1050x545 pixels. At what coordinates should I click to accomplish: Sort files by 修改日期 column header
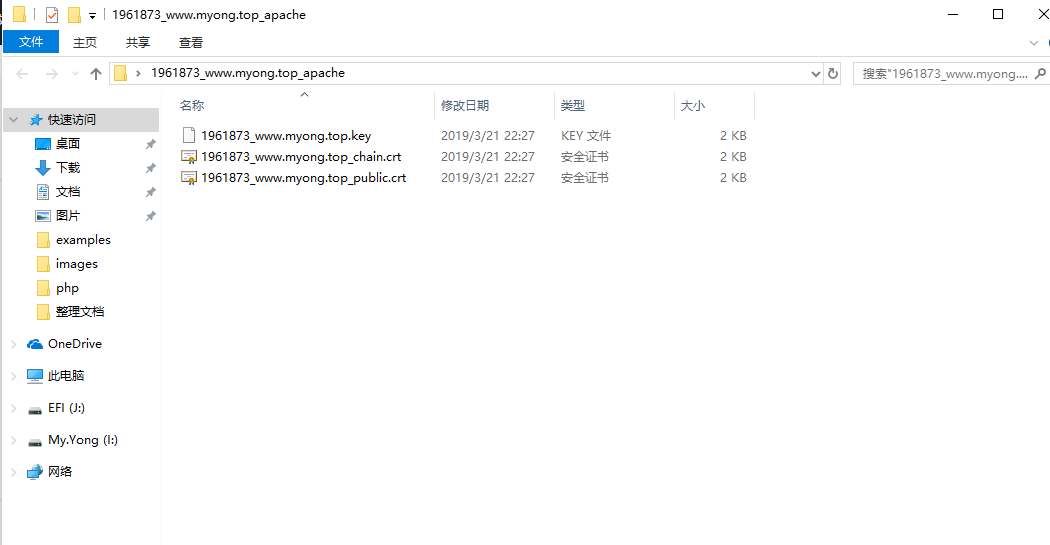click(465, 106)
